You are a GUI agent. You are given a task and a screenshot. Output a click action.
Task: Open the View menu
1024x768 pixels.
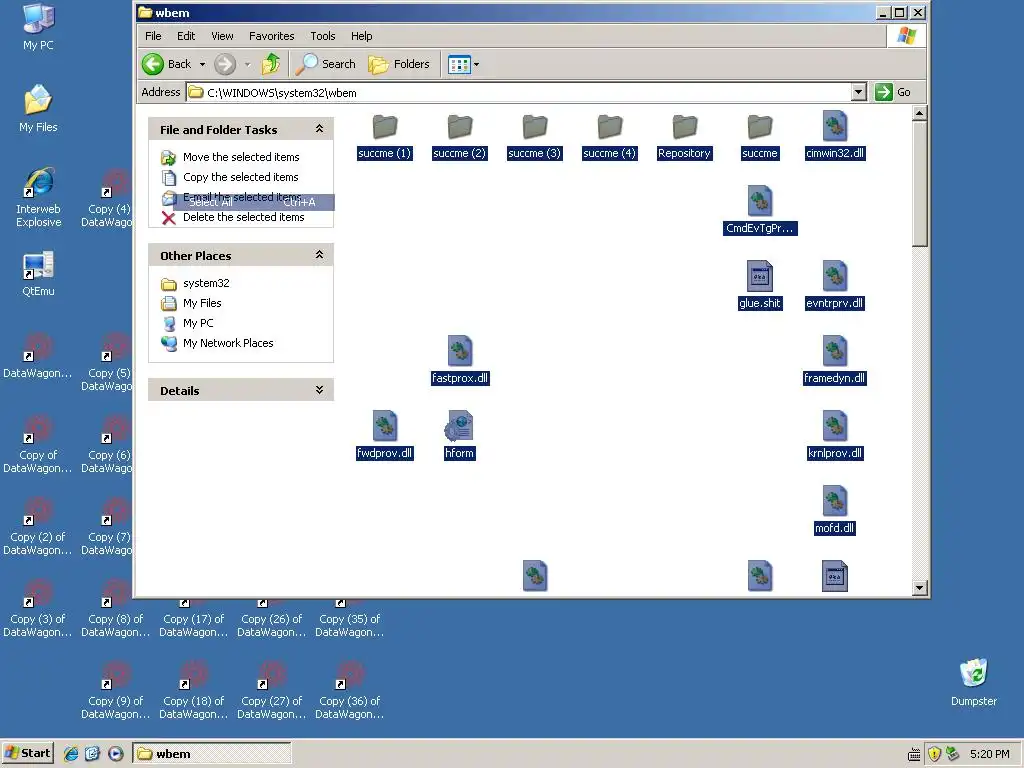222,36
